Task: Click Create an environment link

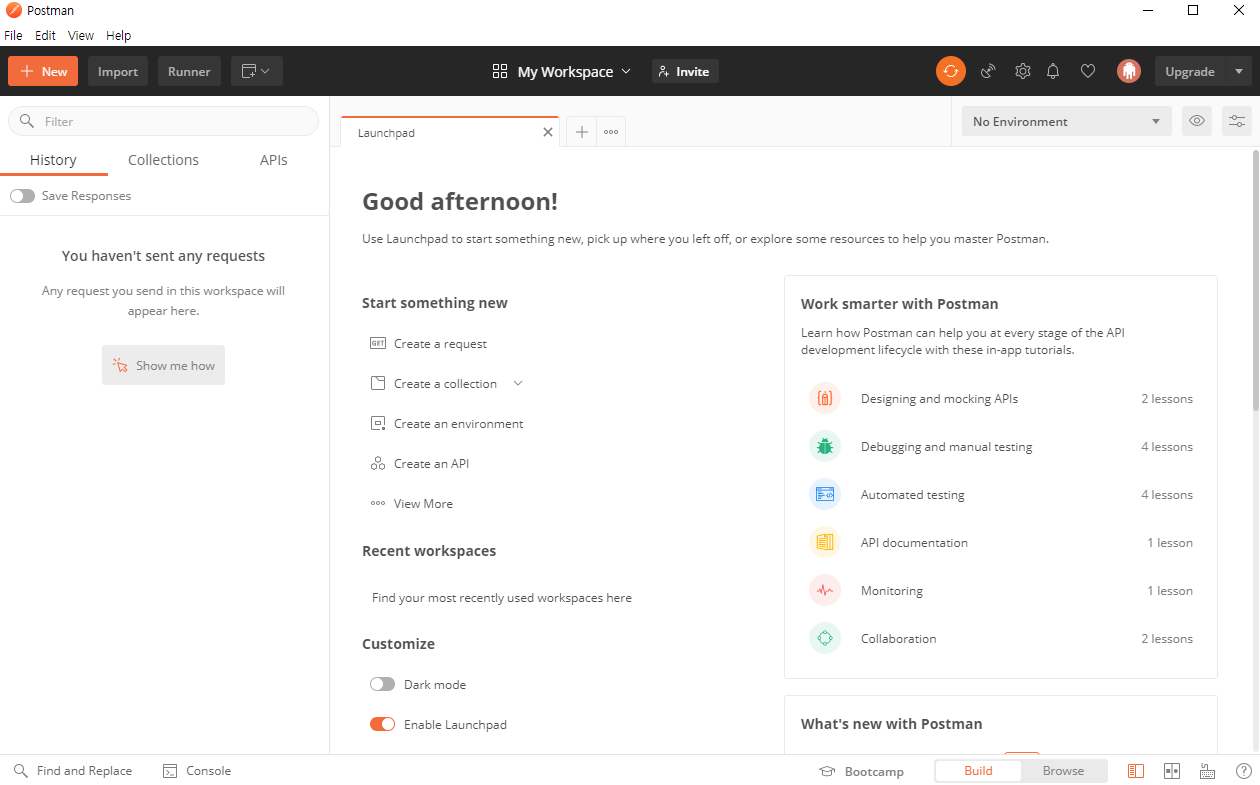Action: point(458,423)
